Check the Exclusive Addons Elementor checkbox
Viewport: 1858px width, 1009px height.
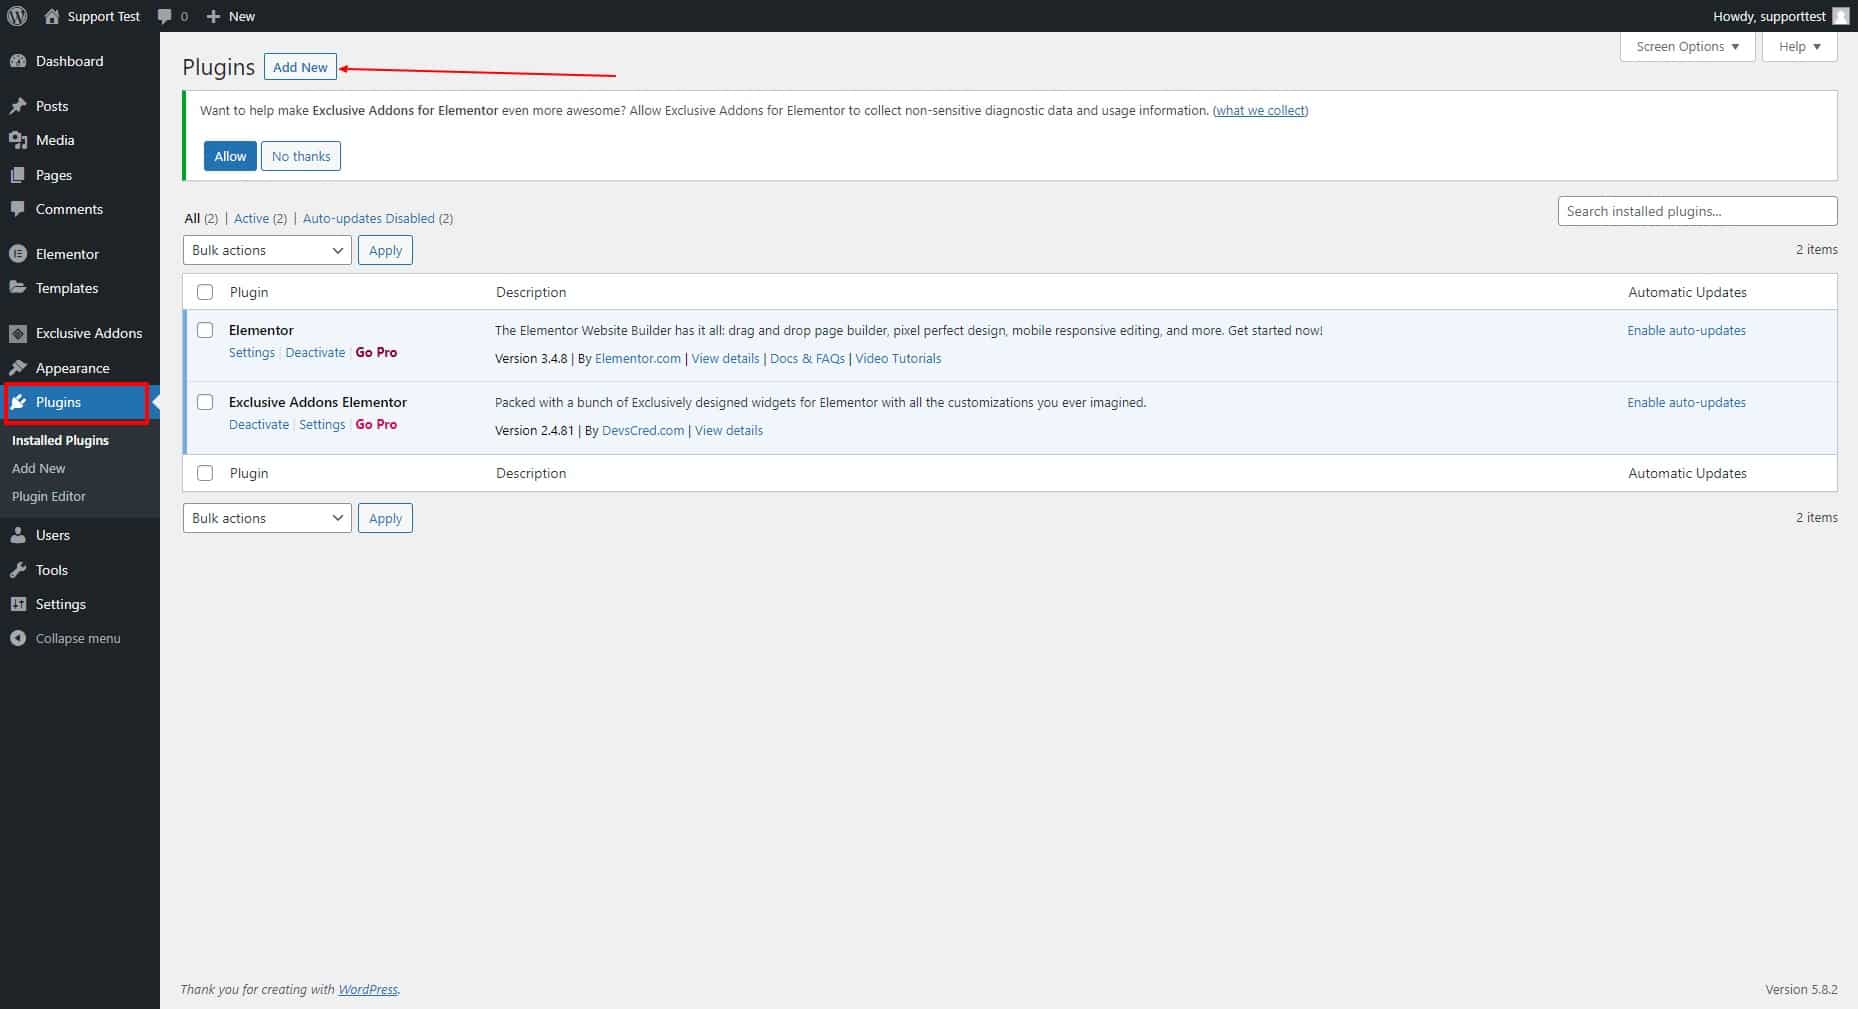pos(205,402)
